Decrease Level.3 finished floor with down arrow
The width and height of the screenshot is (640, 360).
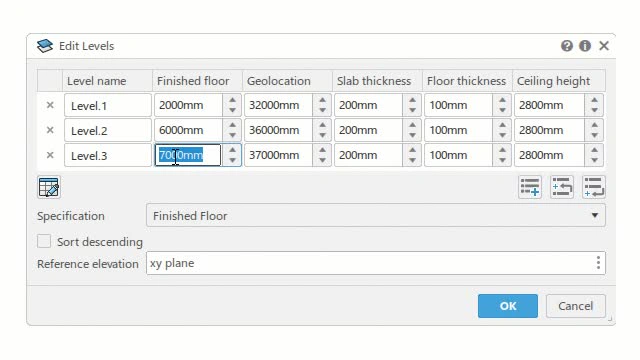tap(232, 160)
